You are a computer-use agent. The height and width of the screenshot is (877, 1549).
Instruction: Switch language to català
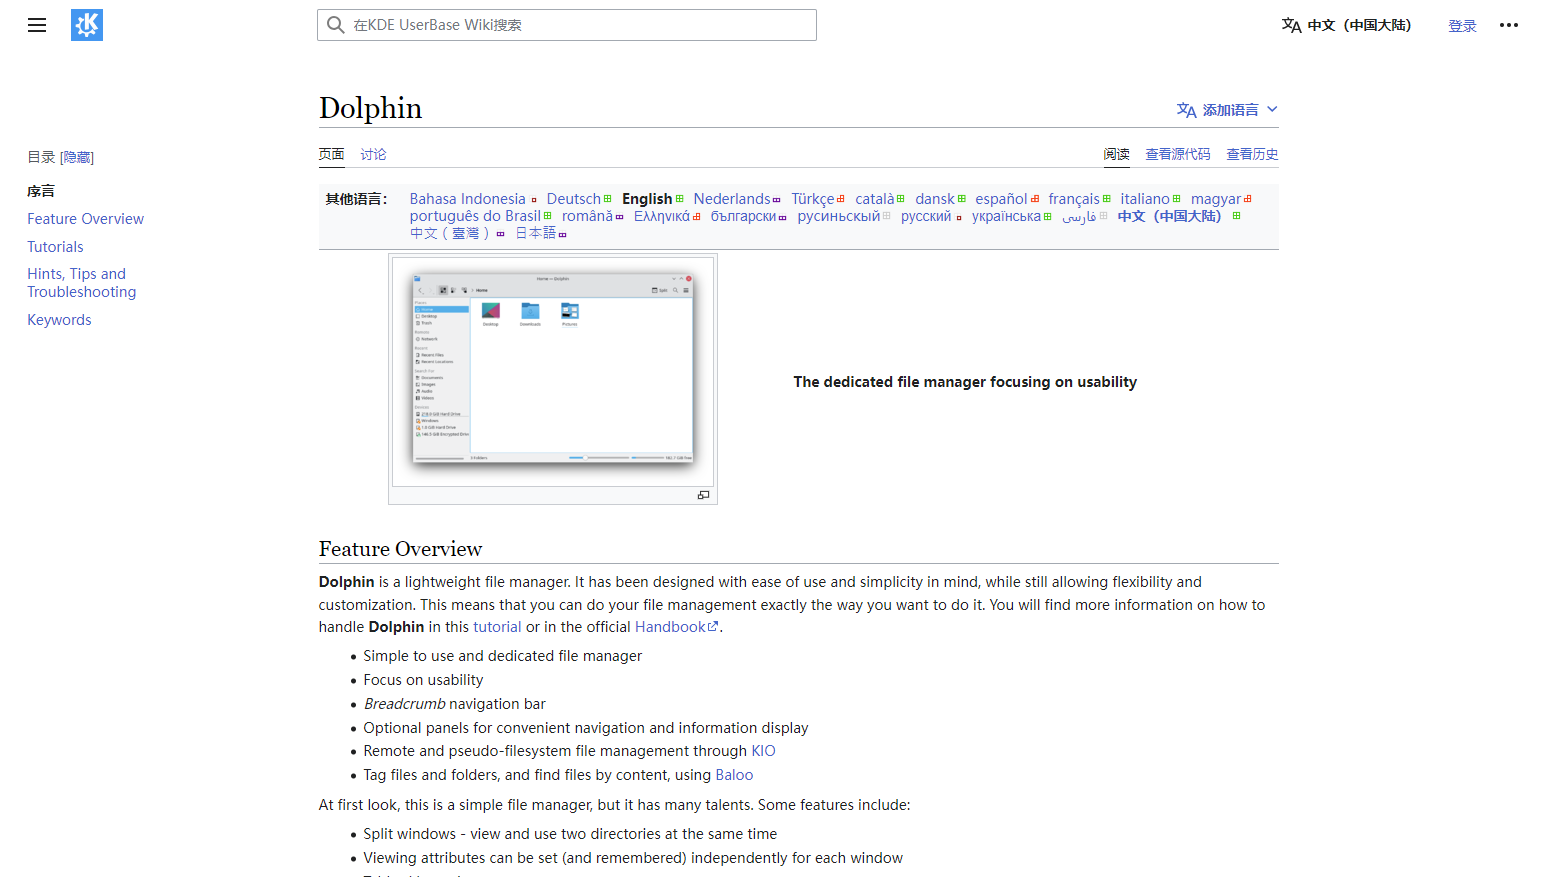pyautogui.click(x=875, y=199)
